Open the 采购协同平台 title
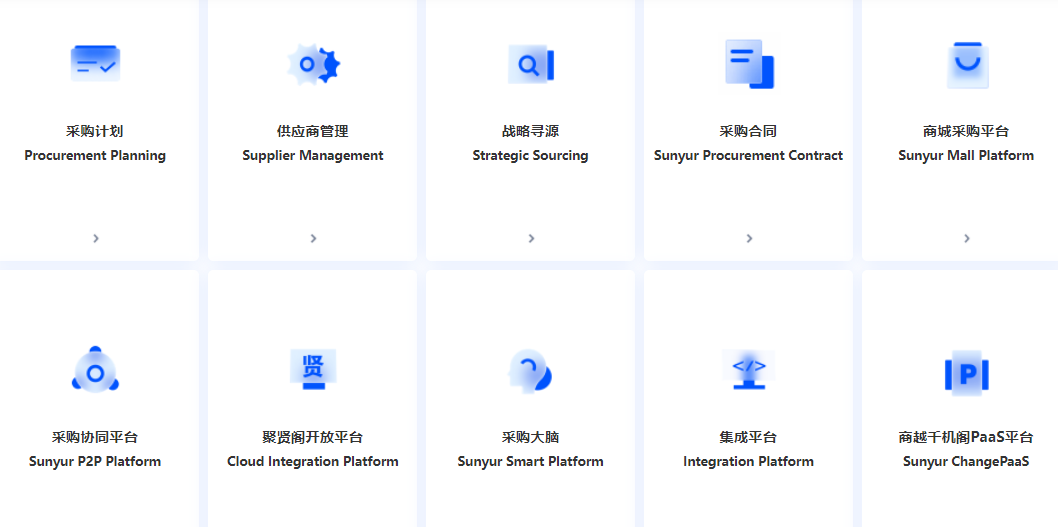1058x527 pixels. [x=94, y=437]
